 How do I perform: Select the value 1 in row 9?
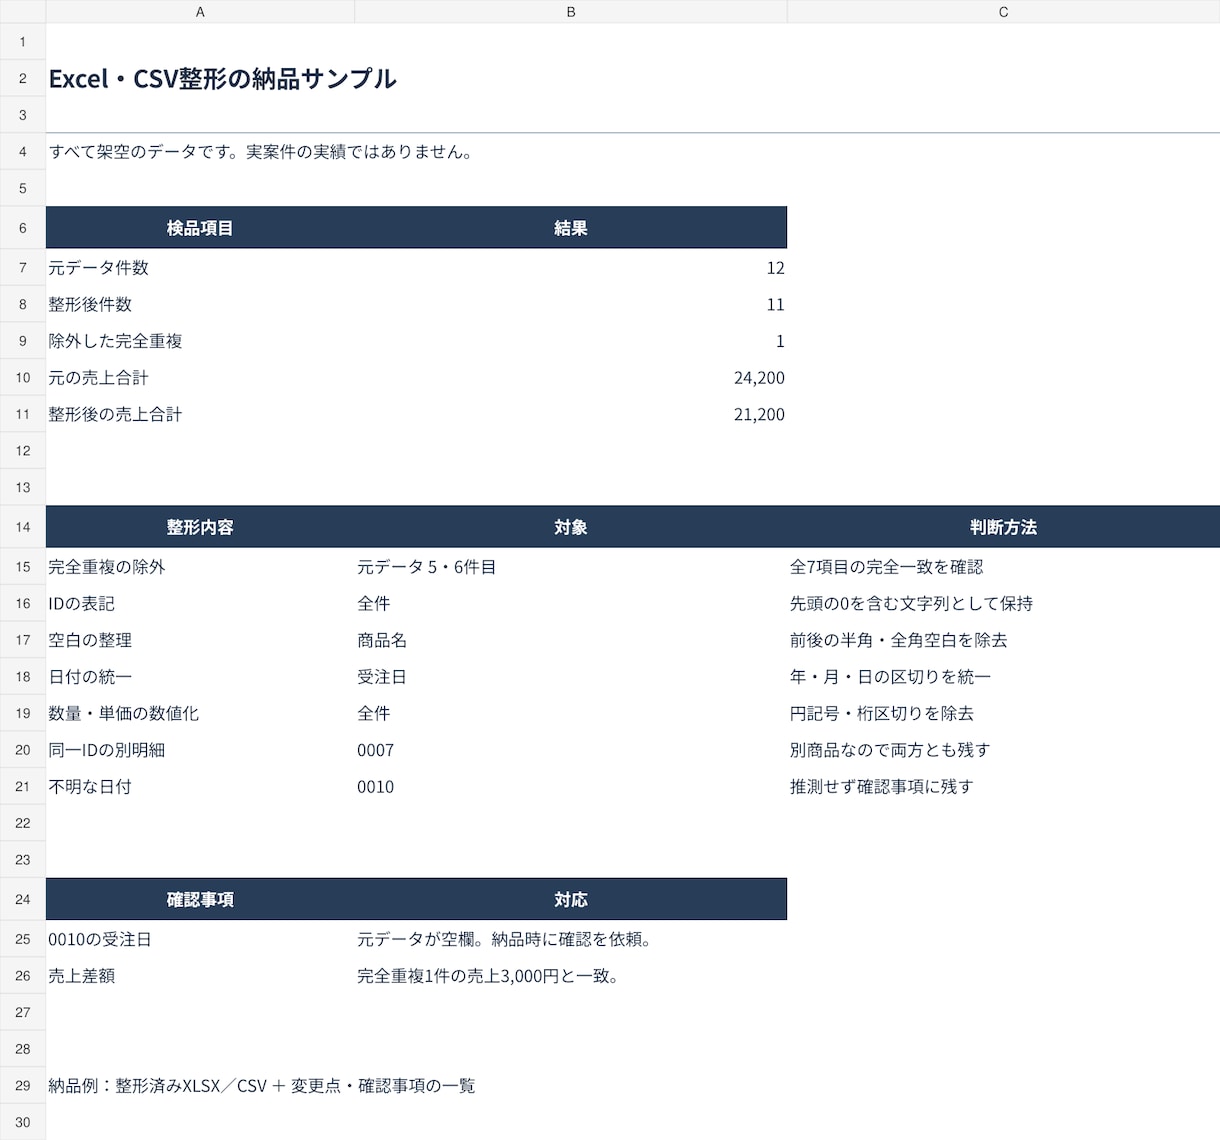tap(571, 341)
